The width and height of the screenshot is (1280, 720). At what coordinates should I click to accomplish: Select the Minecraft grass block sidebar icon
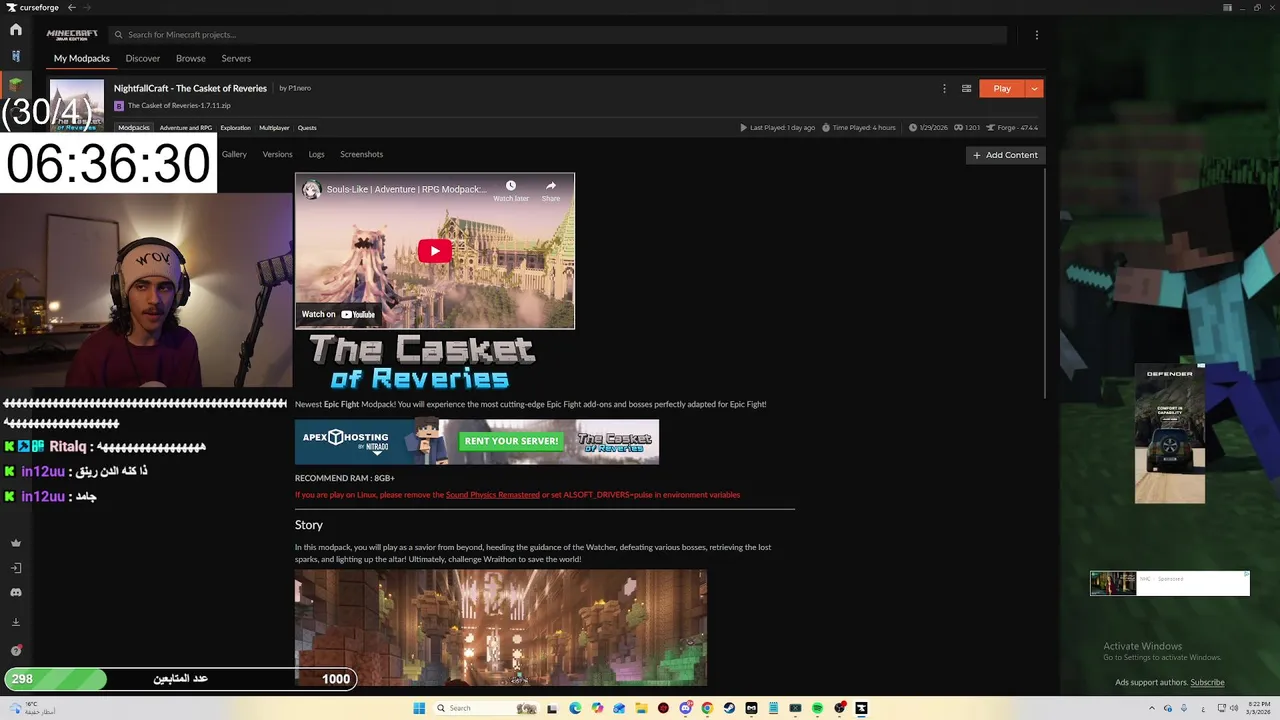(16, 84)
